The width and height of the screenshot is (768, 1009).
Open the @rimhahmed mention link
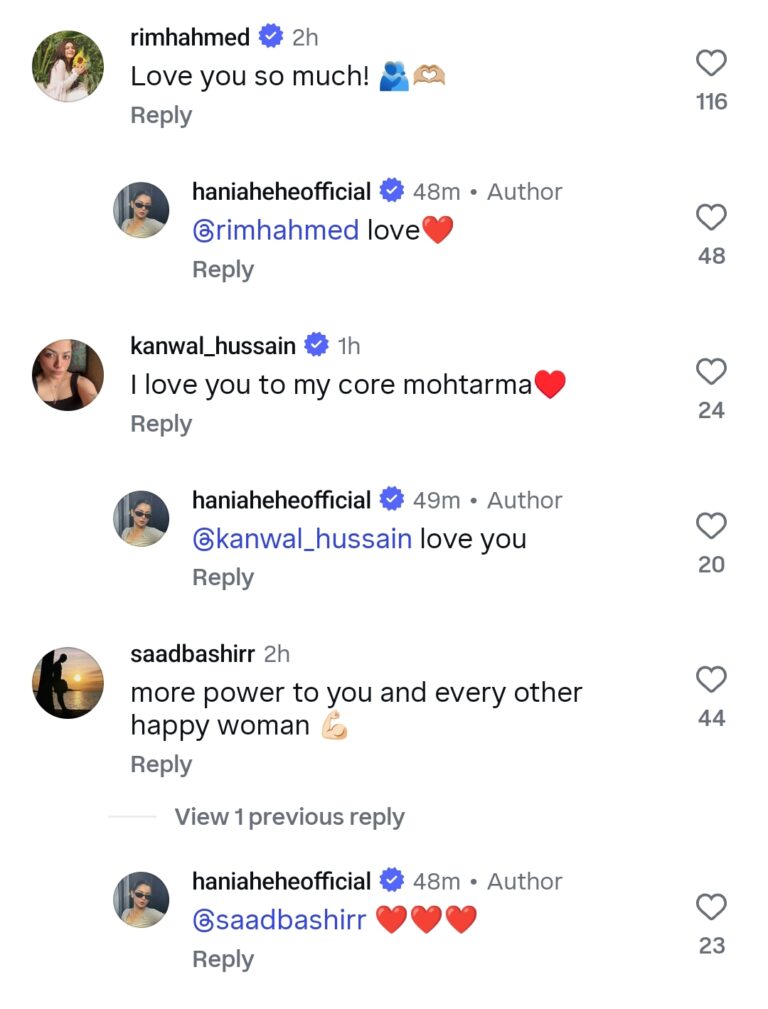click(275, 231)
